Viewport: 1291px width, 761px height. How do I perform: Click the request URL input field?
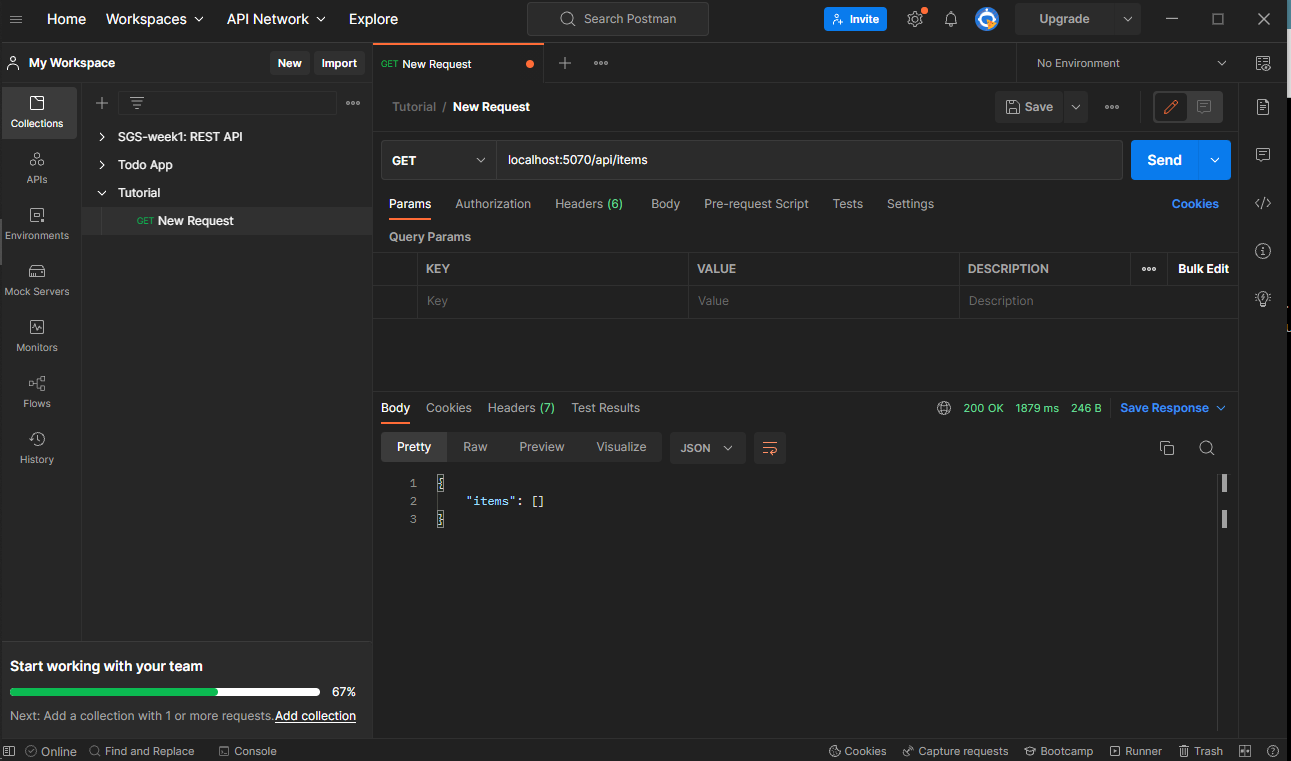pyautogui.click(x=808, y=160)
